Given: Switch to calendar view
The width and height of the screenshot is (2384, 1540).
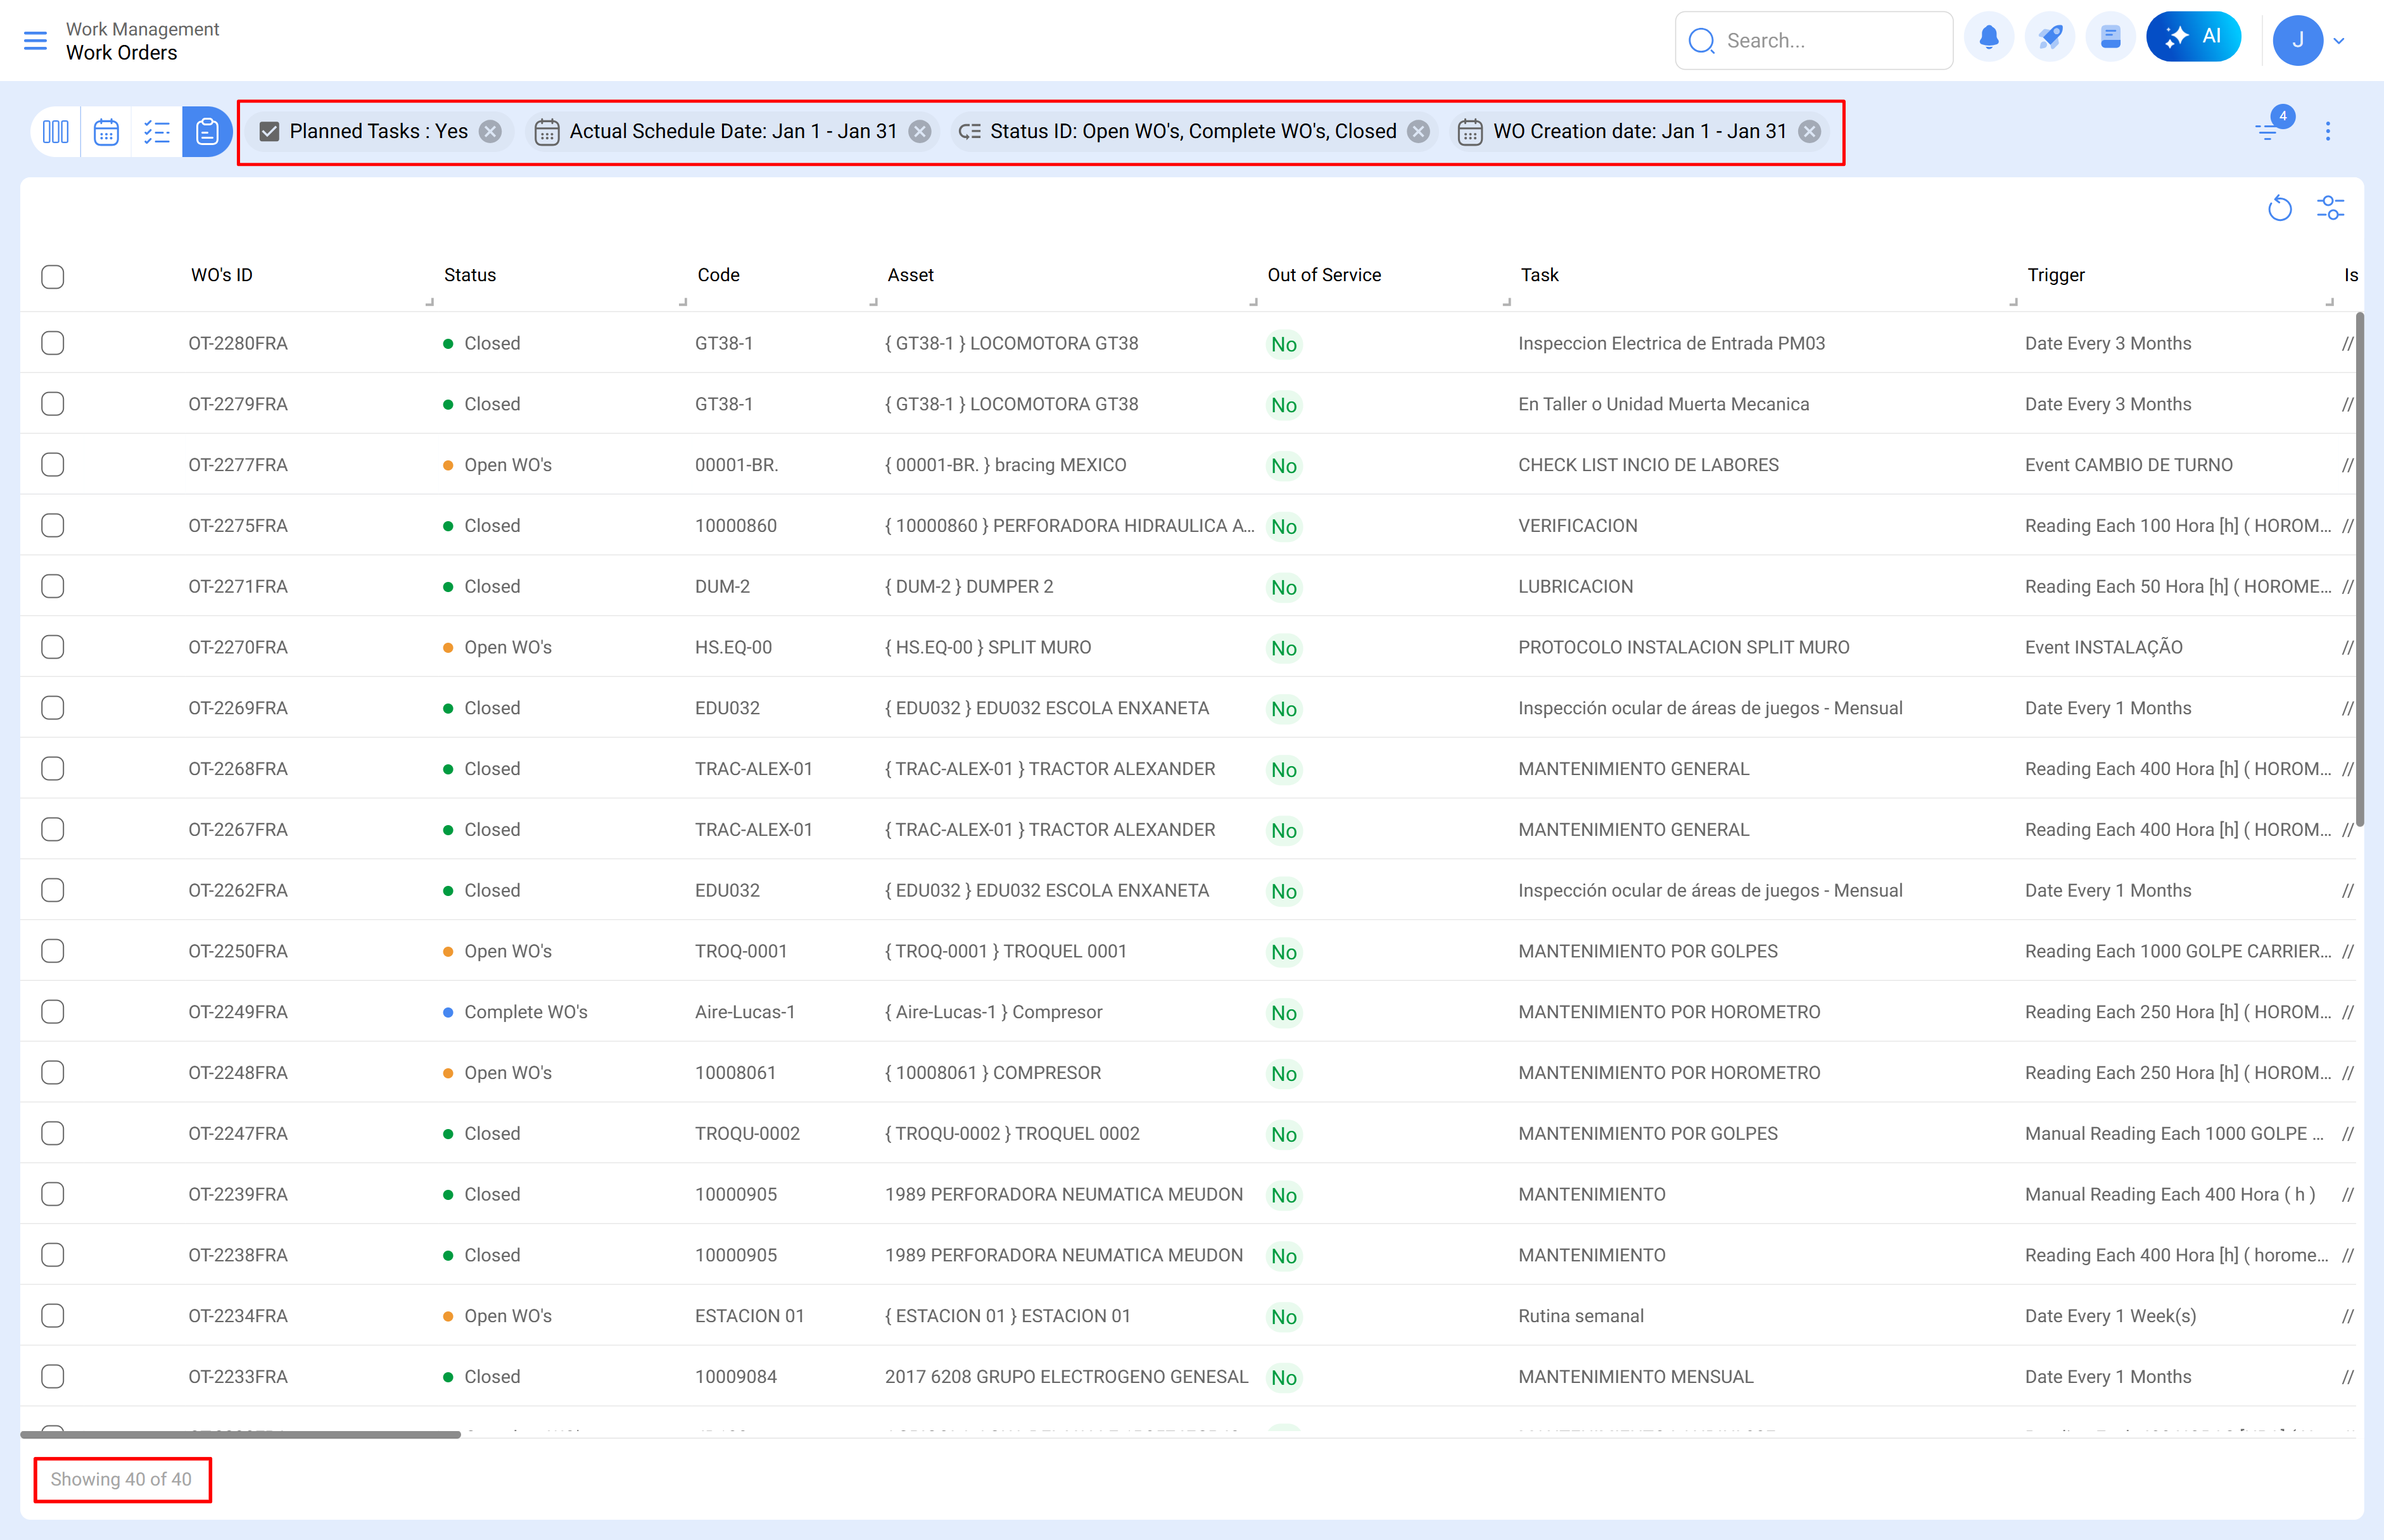Looking at the screenshot, I should (x=106, y=132).
